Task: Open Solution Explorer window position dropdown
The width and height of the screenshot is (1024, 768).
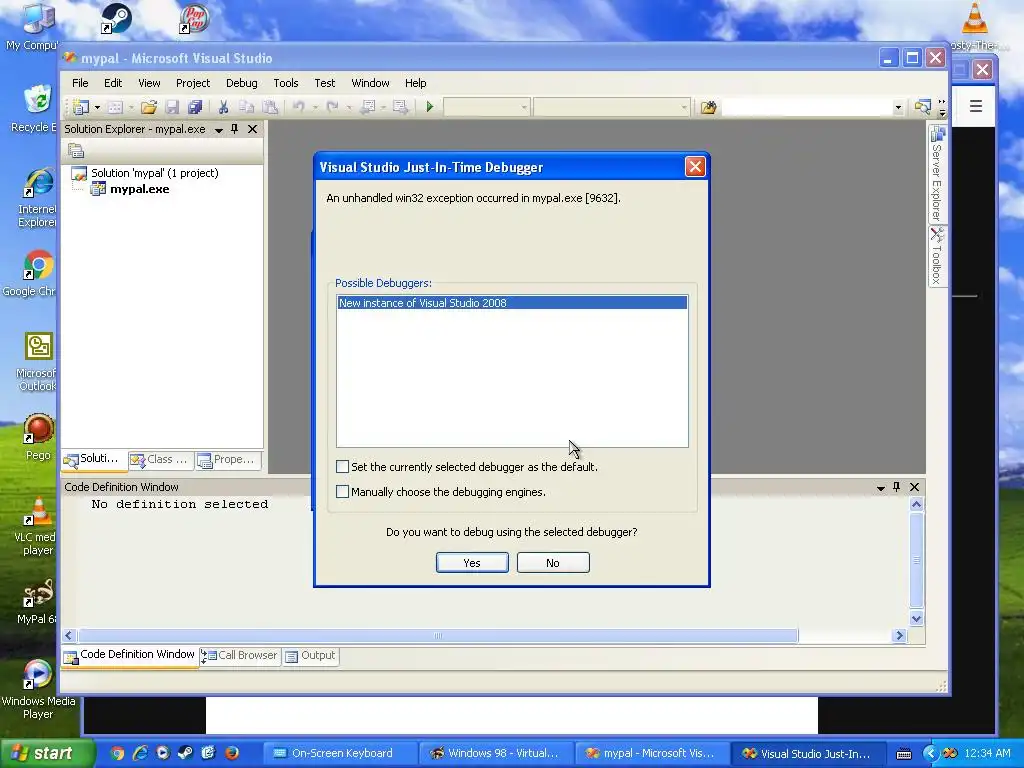Action: (x=219, y=130)
